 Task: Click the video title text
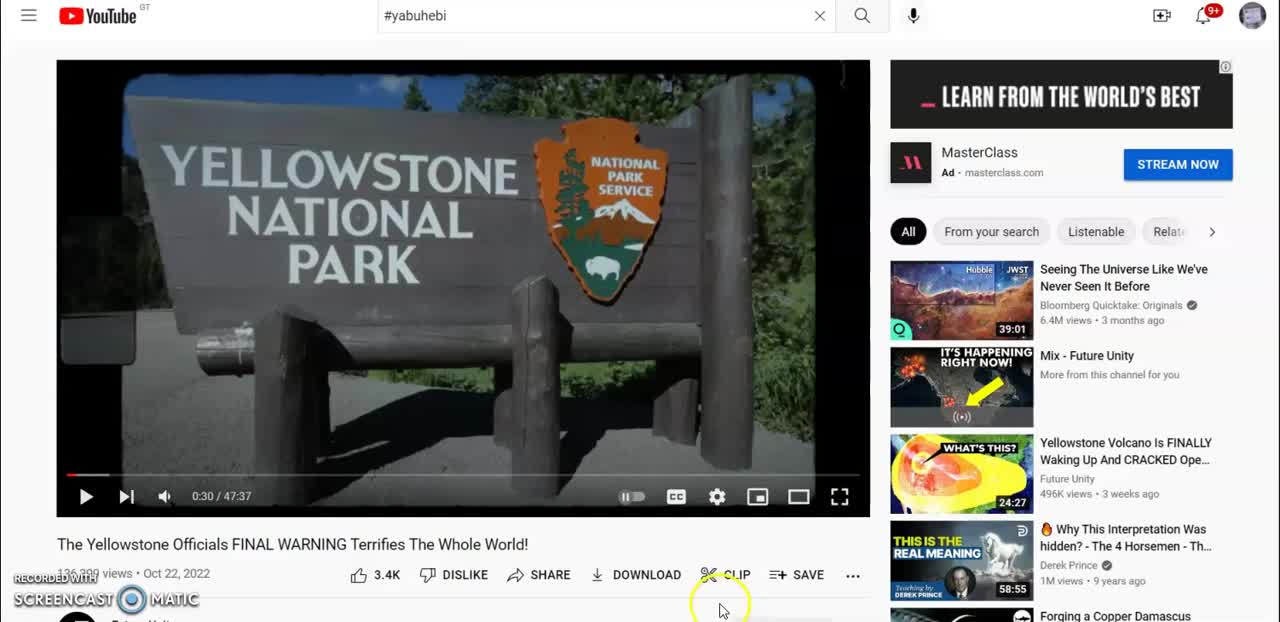click(x=292, y=544)
